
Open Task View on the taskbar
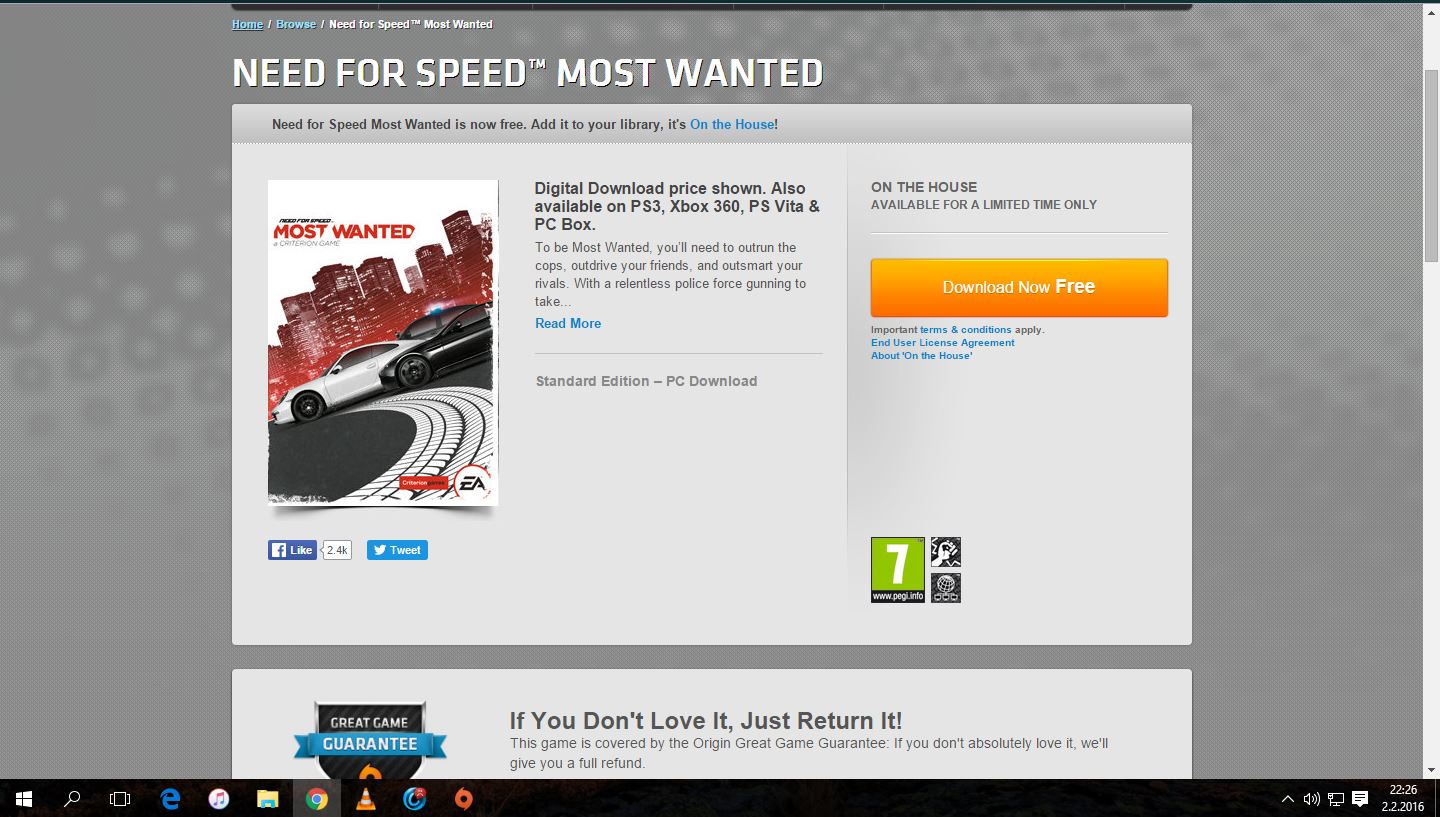pos(120,799)
